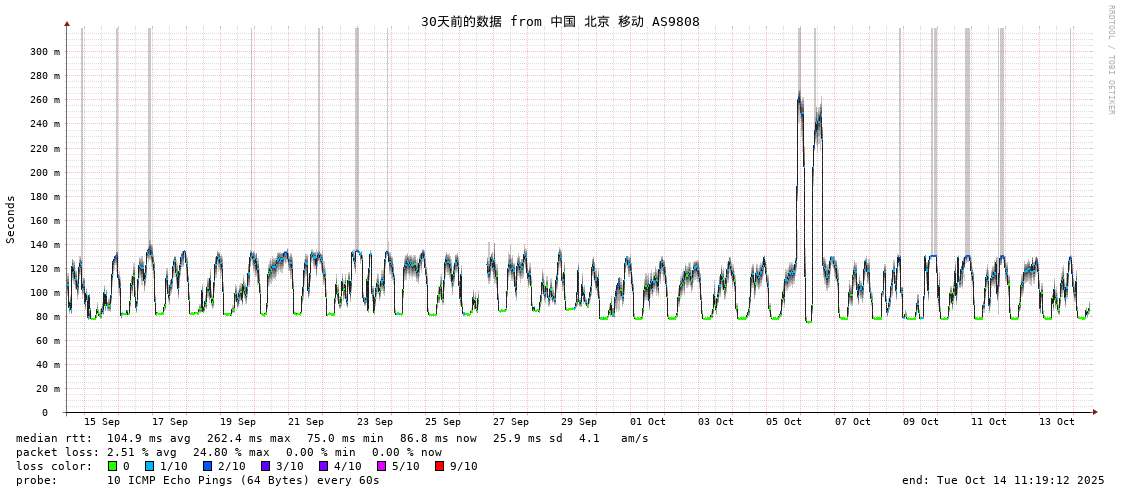Click the median rtt statistics line
This screenshot has height=494, width=1121.
coord(332,438)
